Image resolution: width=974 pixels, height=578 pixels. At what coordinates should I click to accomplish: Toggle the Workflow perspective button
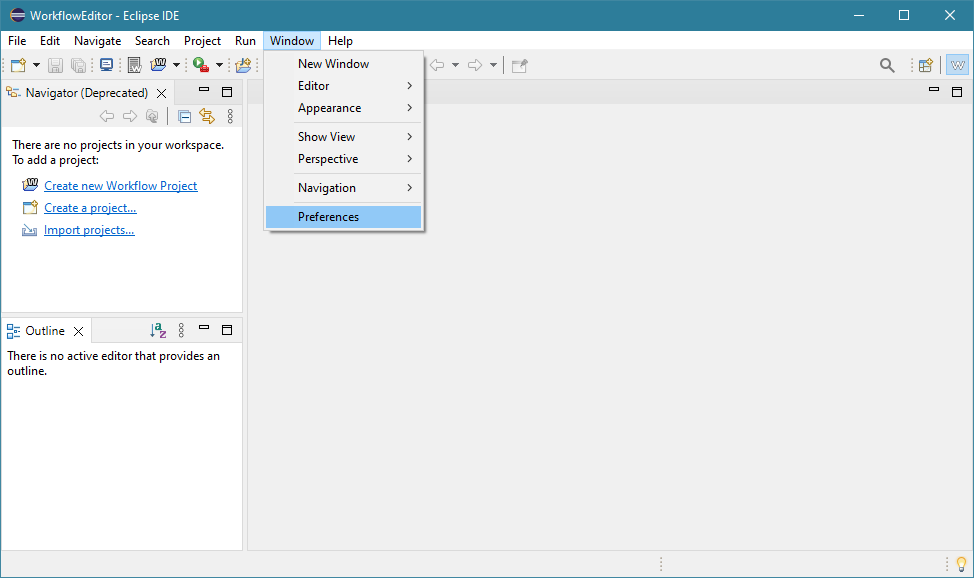957,65
